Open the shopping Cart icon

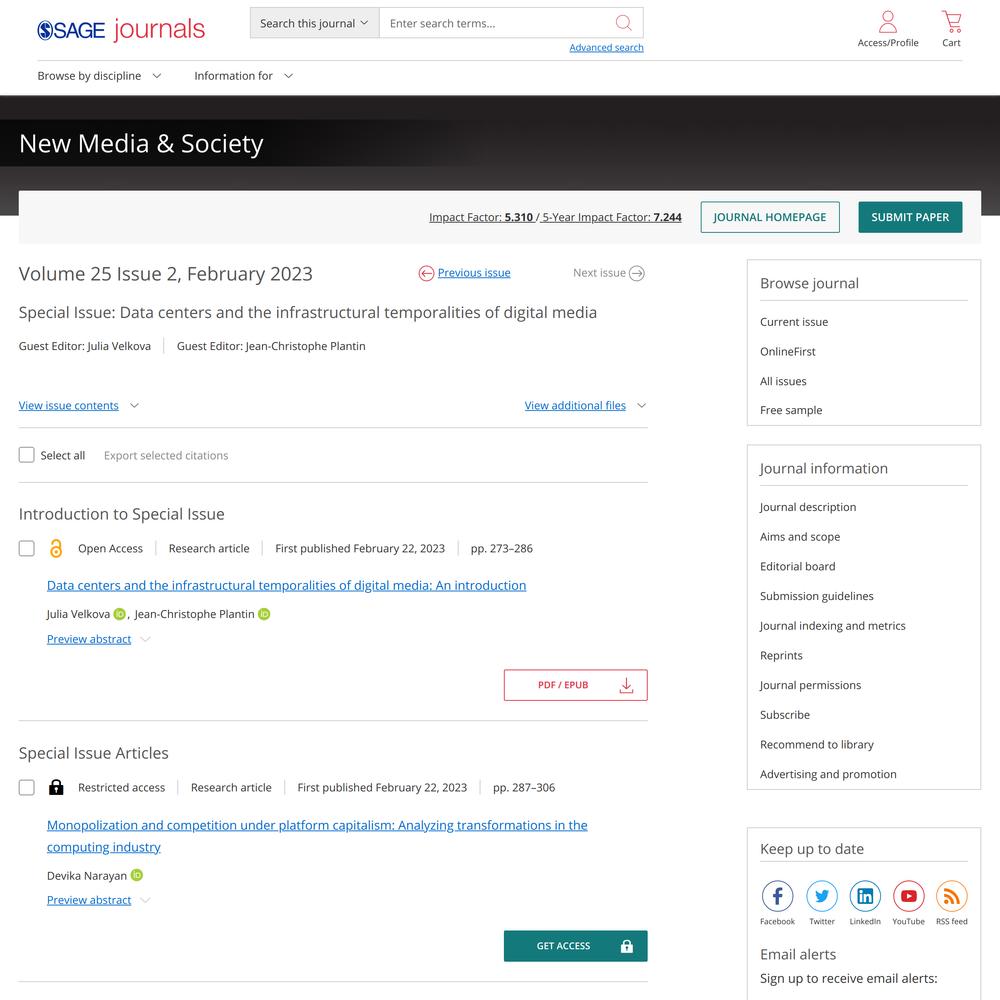(x=952, y=22)
